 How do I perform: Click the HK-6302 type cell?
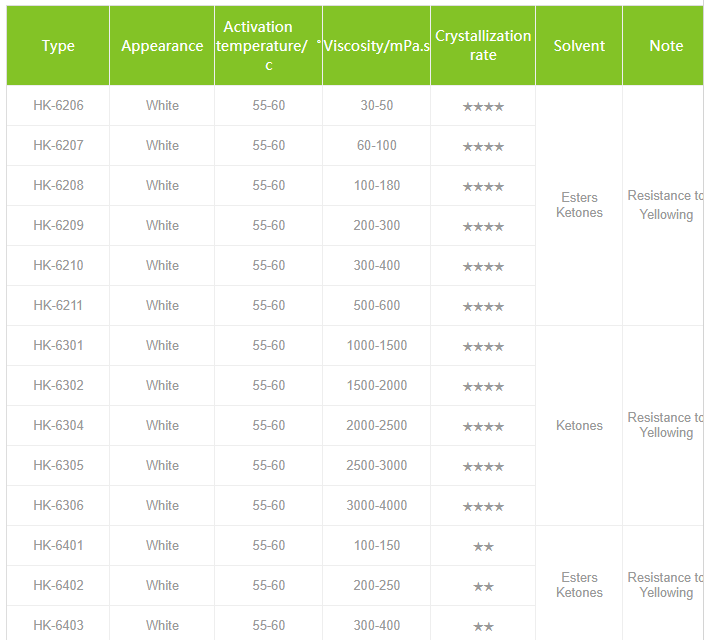coord(58,386)
